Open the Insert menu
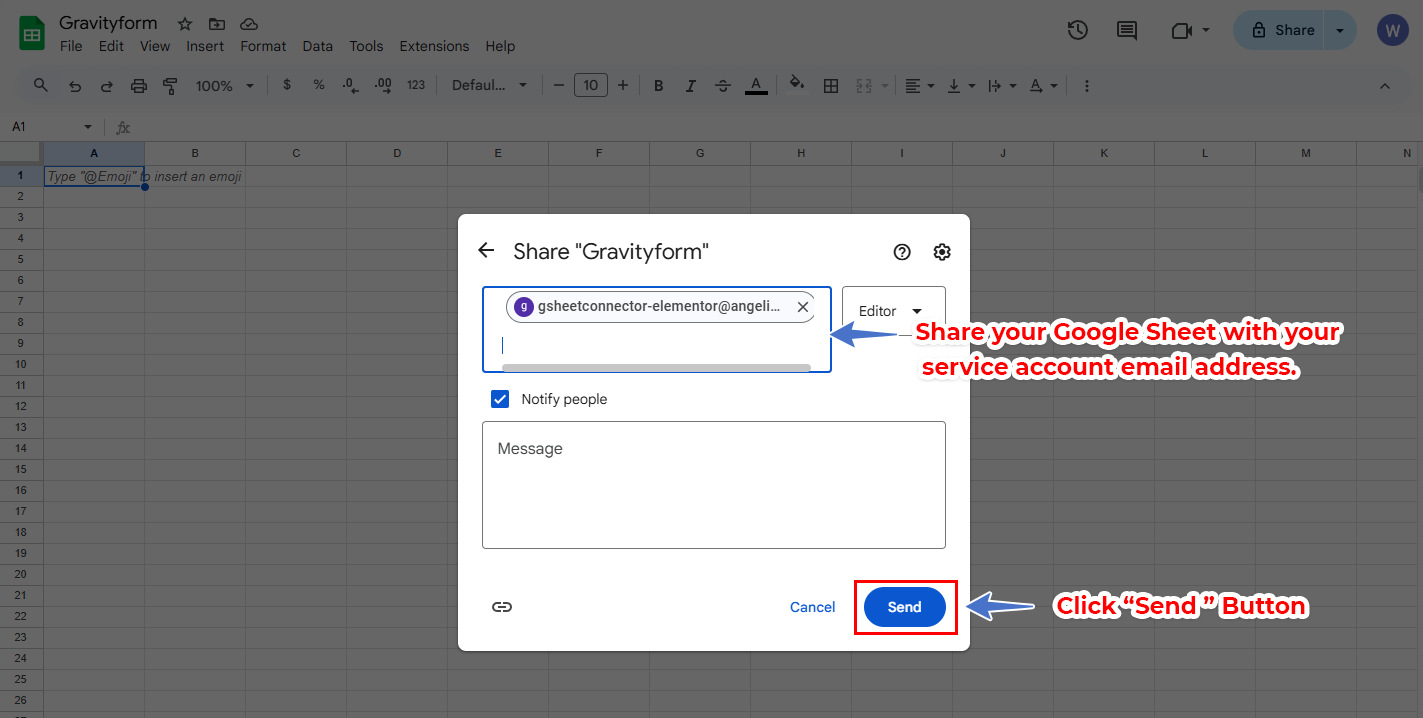 205,46
